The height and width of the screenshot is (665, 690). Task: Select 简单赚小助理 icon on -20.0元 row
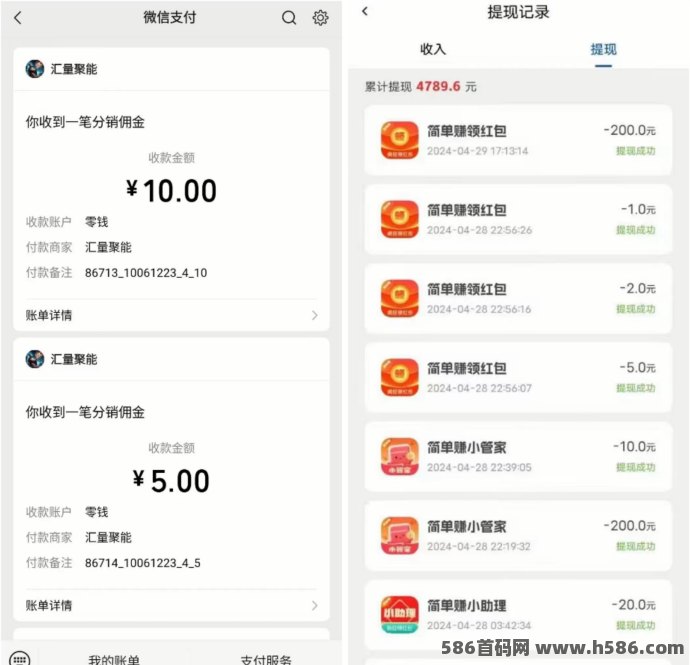click(x=400, y=615)
